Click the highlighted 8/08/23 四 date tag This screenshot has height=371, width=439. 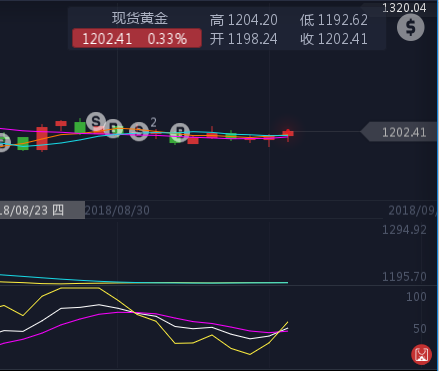pos(42,210)
